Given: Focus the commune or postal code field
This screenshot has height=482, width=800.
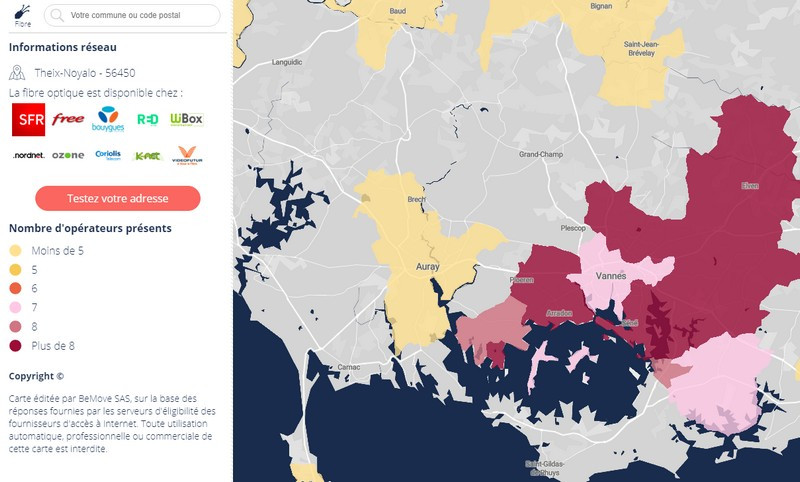Looking at the screenshot, I should pyautogui.click(x=132, y=15).
